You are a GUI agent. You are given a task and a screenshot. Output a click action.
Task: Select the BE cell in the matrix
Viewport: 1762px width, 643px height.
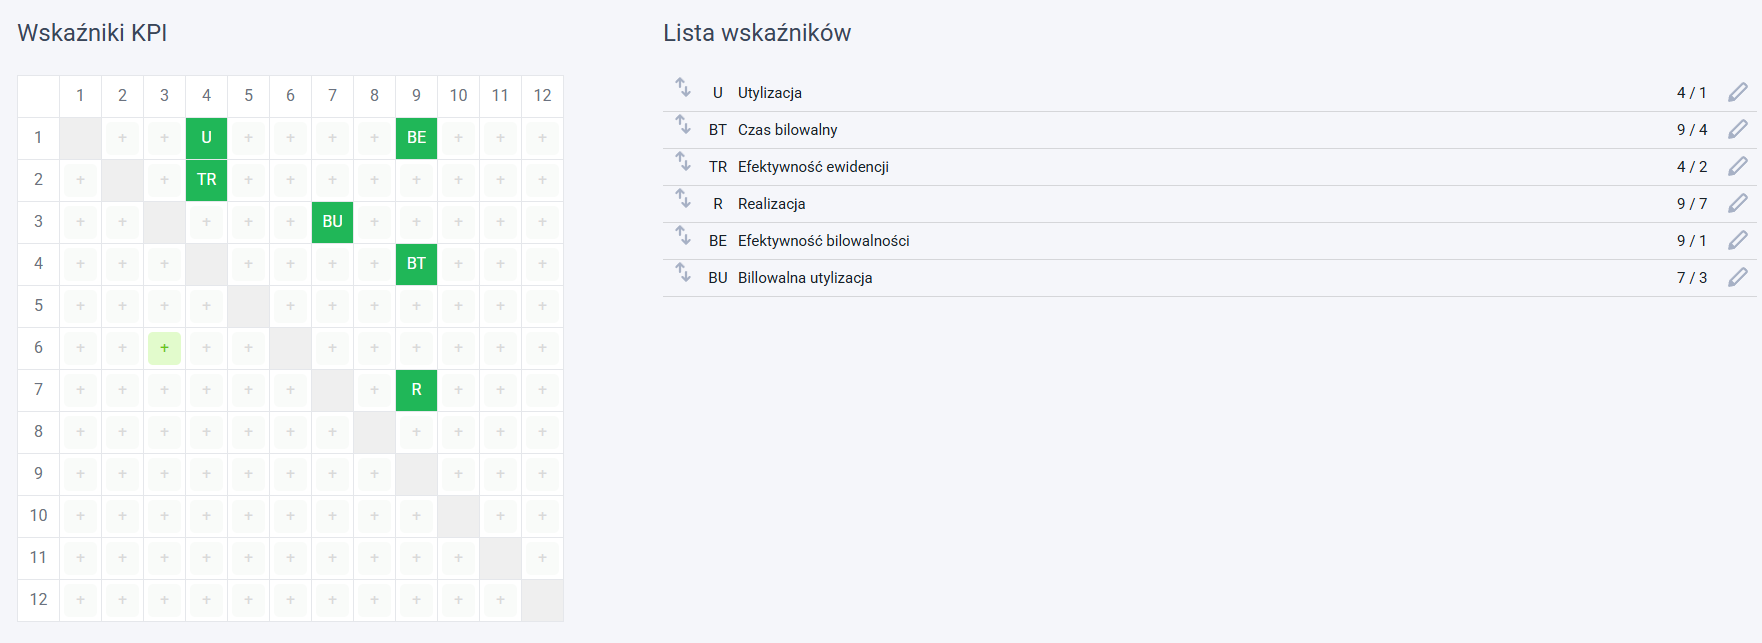point(416,138)
